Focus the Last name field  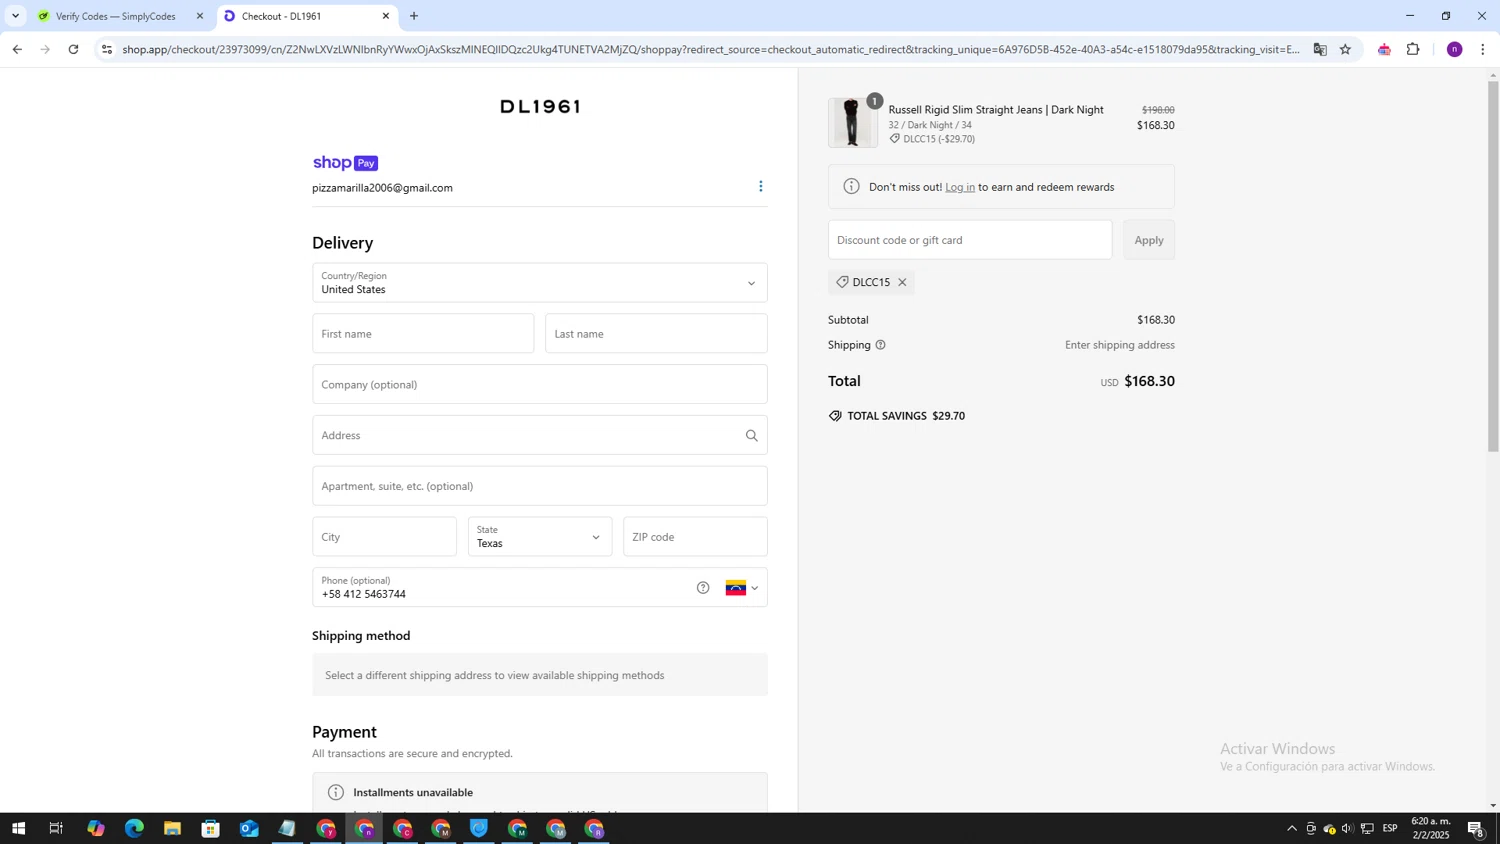pyautogui.click(x=656, y=334)
